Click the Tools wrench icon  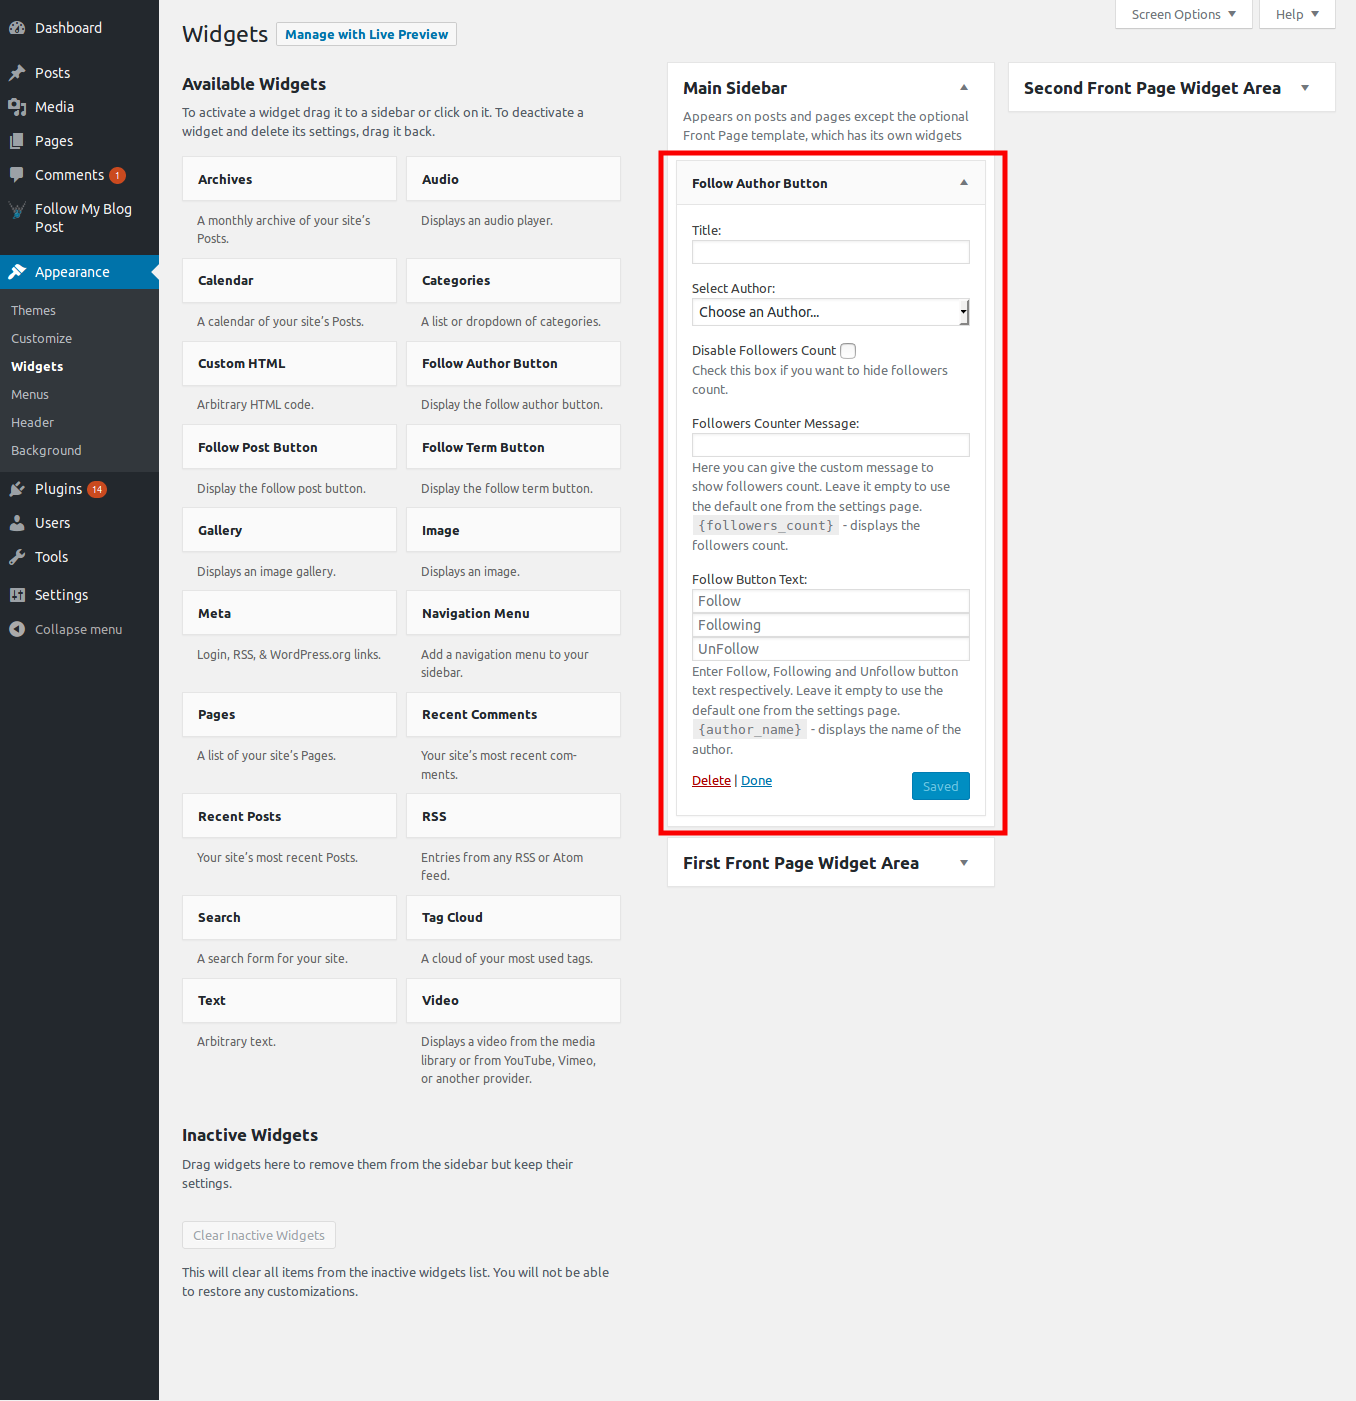(17, 557)
